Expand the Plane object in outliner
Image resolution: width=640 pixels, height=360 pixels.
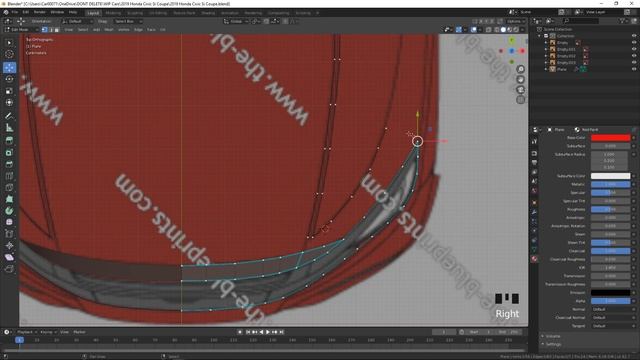point(546,69)
